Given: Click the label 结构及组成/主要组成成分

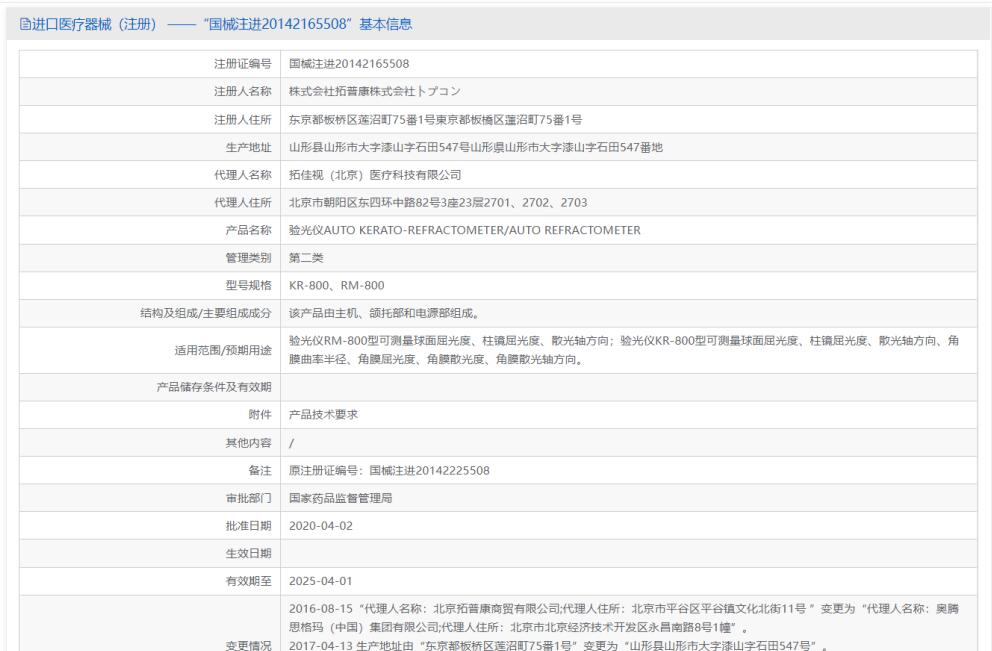Looking at the screenshot, I should 206,313.
